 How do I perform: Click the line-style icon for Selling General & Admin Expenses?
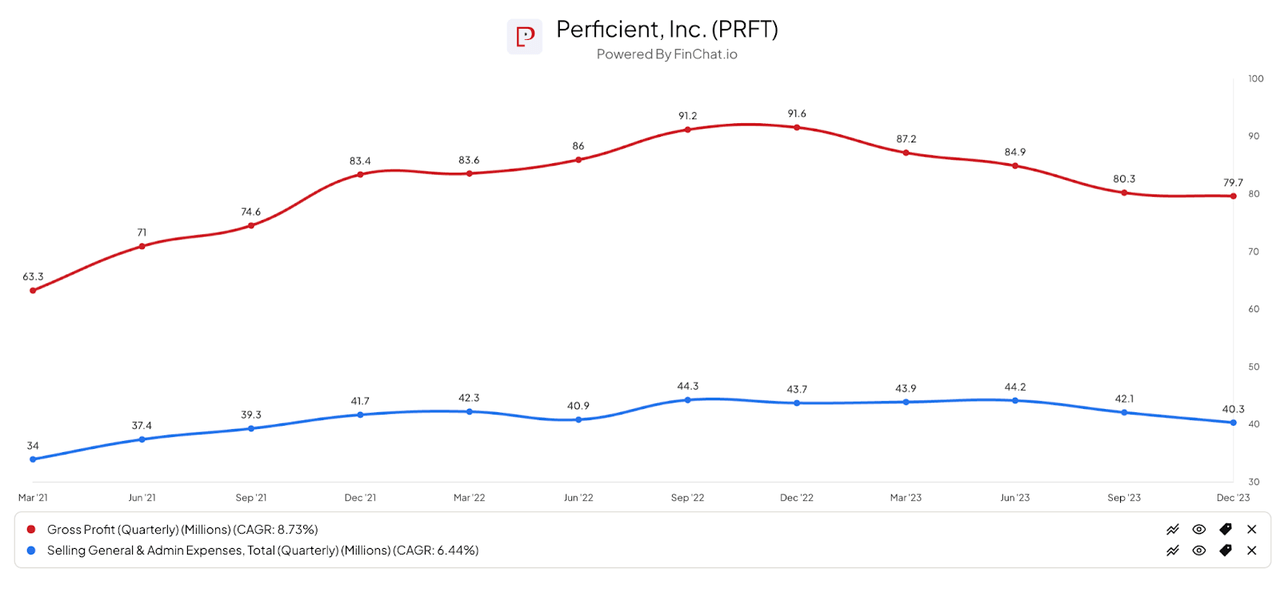point(1172,550)
